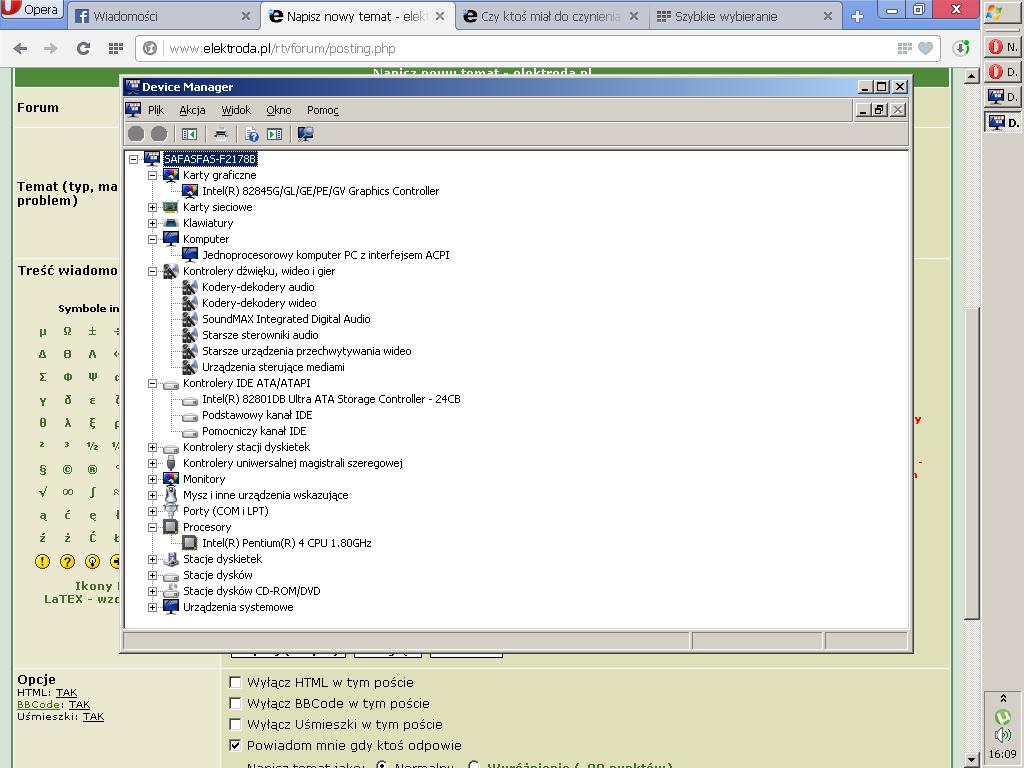Insert the Σ symbol
Viewport: 1024px width, 768px height.
coord(42,377)
